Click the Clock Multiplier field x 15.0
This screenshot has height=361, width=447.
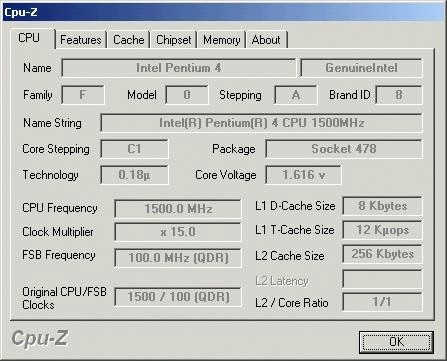[178, 232]
